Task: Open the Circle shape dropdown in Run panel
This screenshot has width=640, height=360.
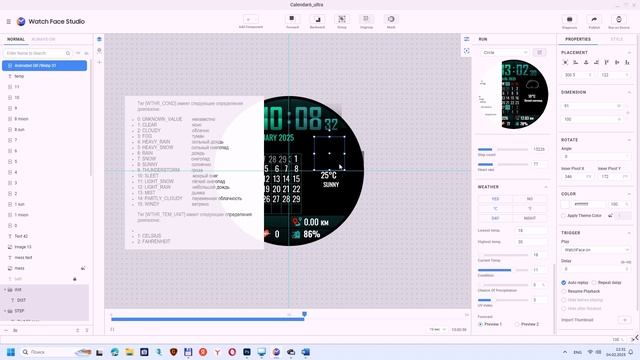Action: pos(505,53)
